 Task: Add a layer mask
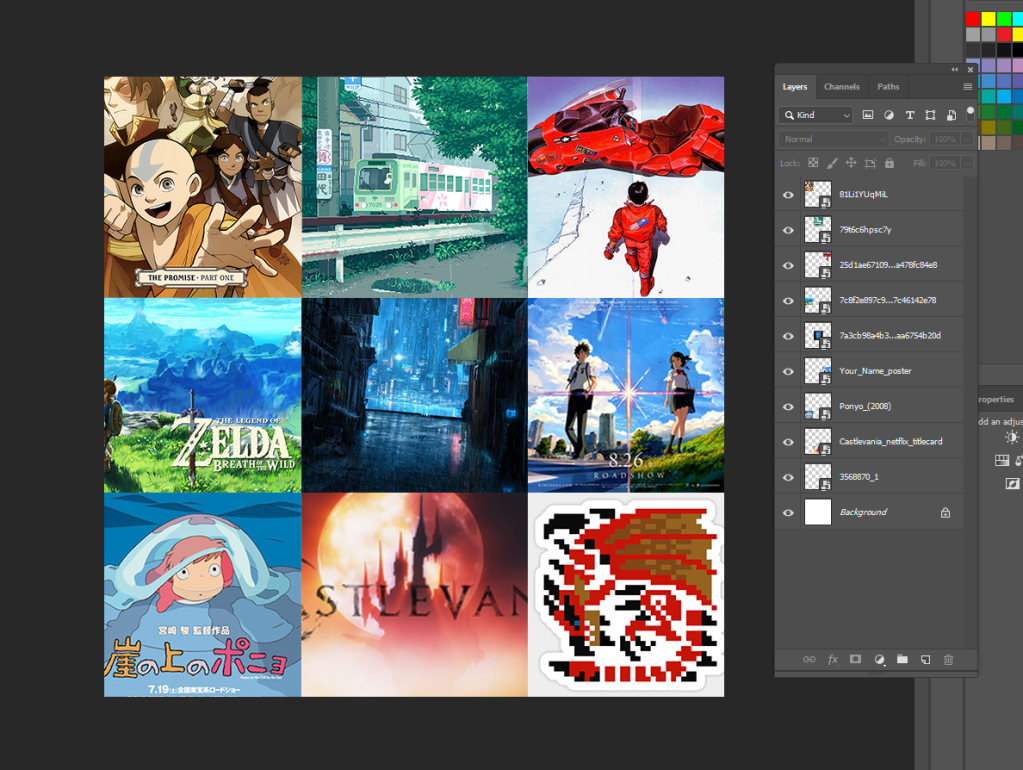pos(855,660)
